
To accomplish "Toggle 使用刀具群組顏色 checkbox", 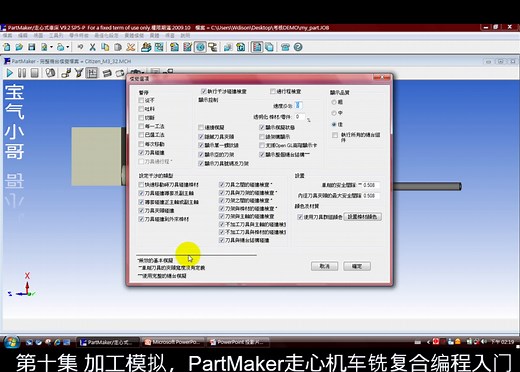I will pyautogui.click(x=300, y=217).
